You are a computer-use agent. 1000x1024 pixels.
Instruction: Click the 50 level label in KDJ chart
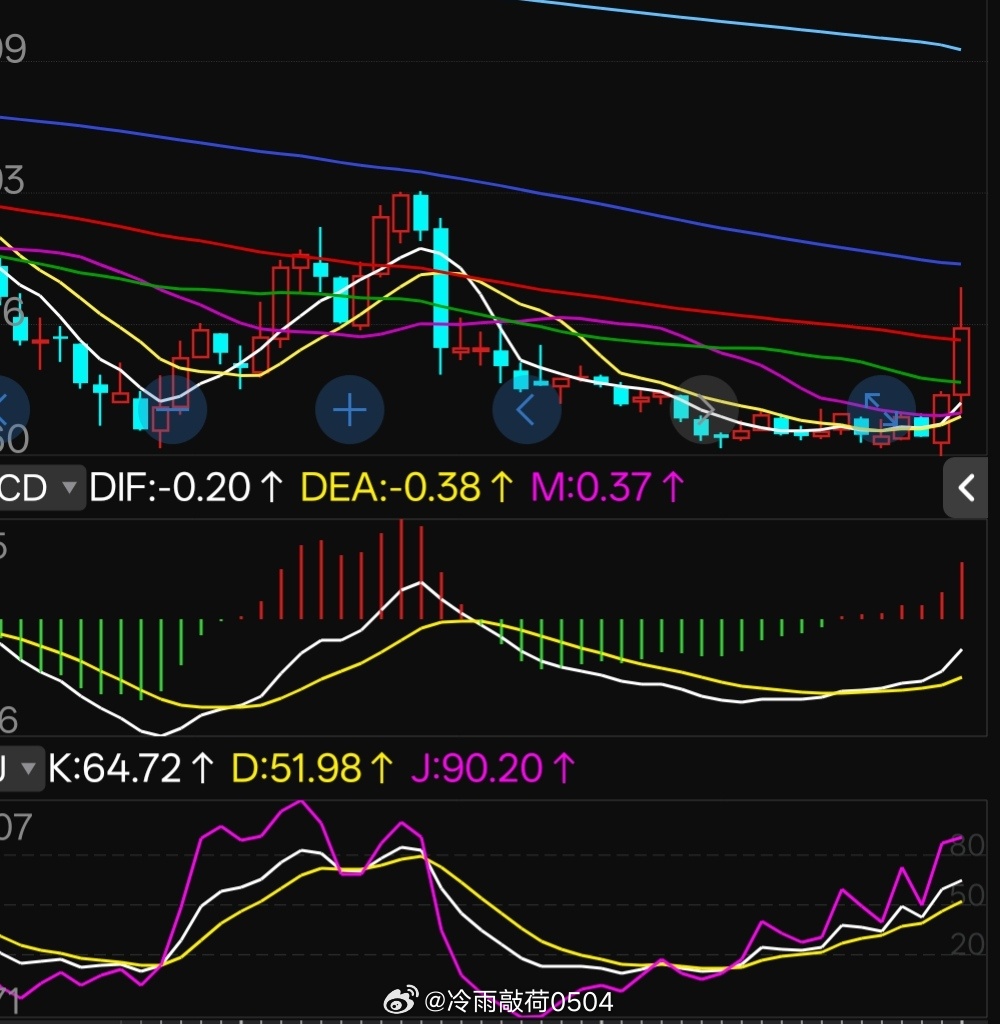[967, 895]
